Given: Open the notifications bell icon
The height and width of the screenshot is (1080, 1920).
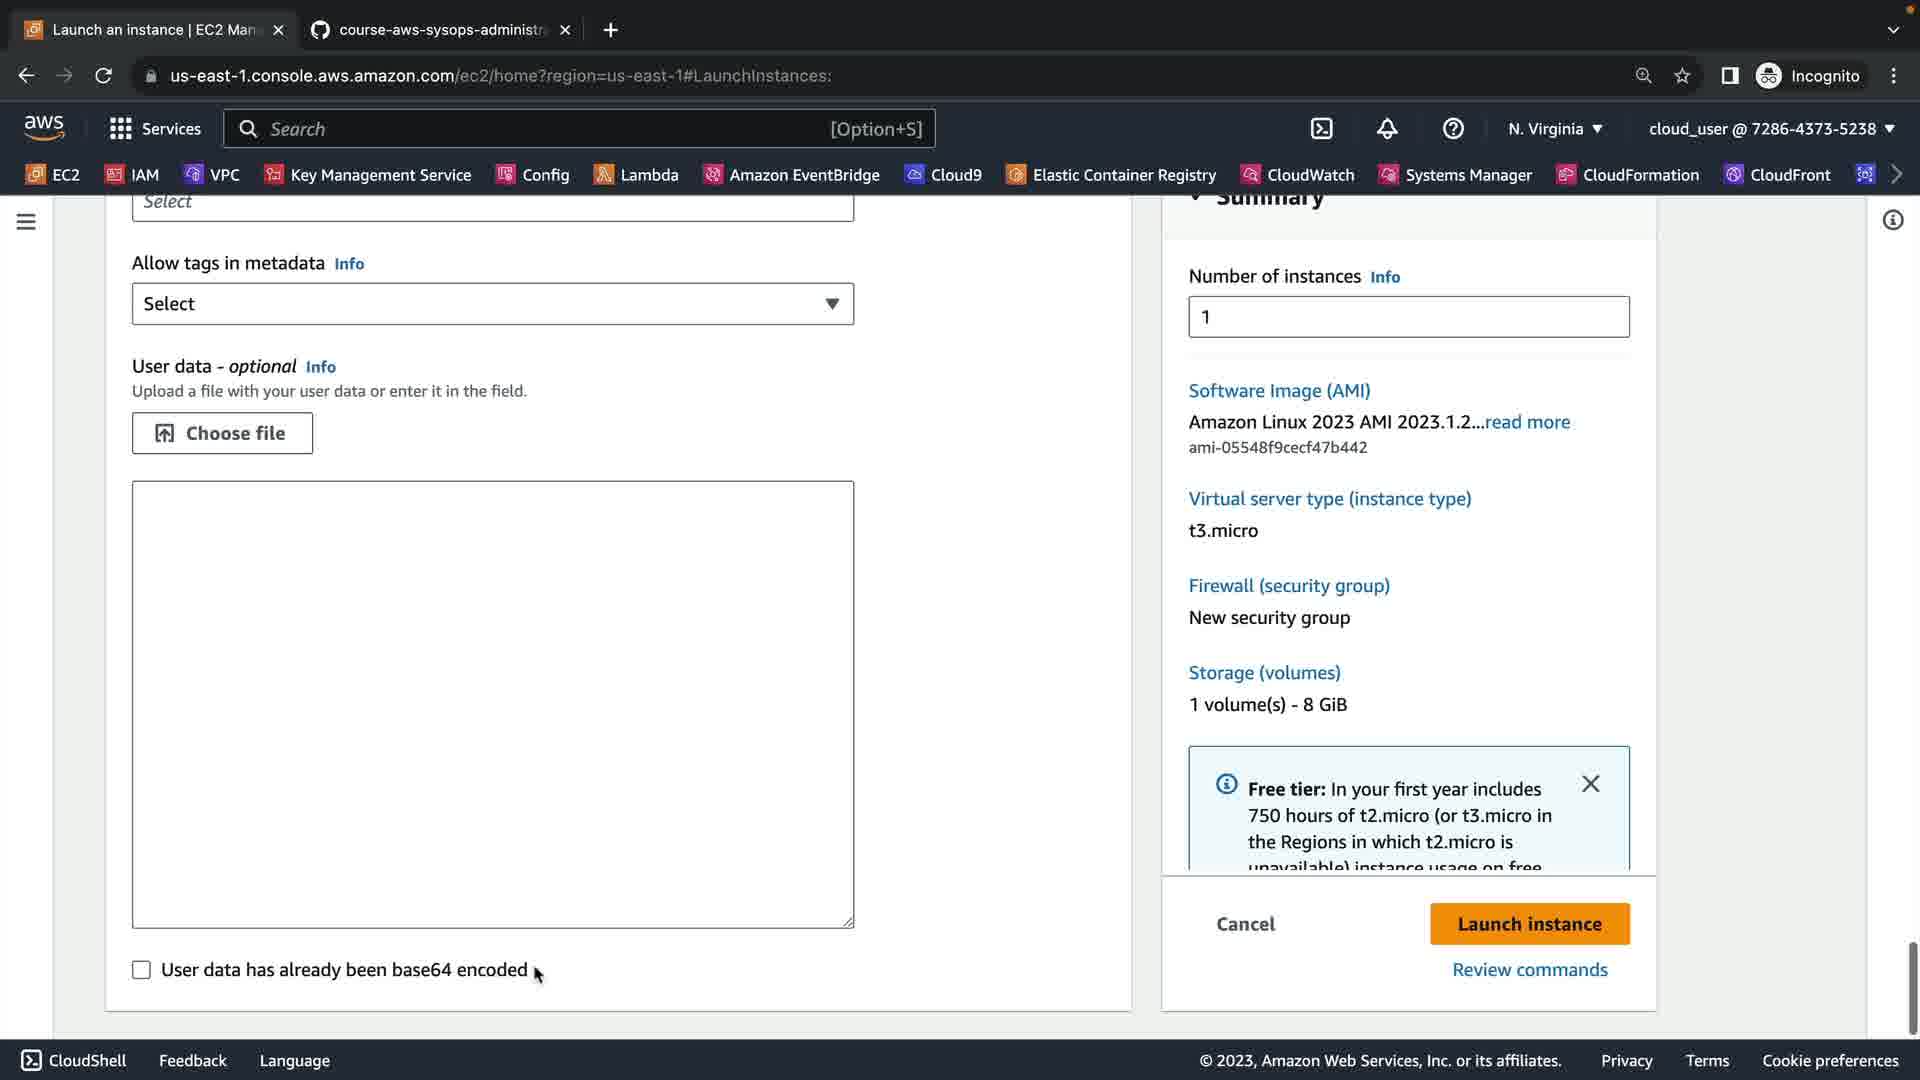Looking at the screenshot, I should 1387,129.
